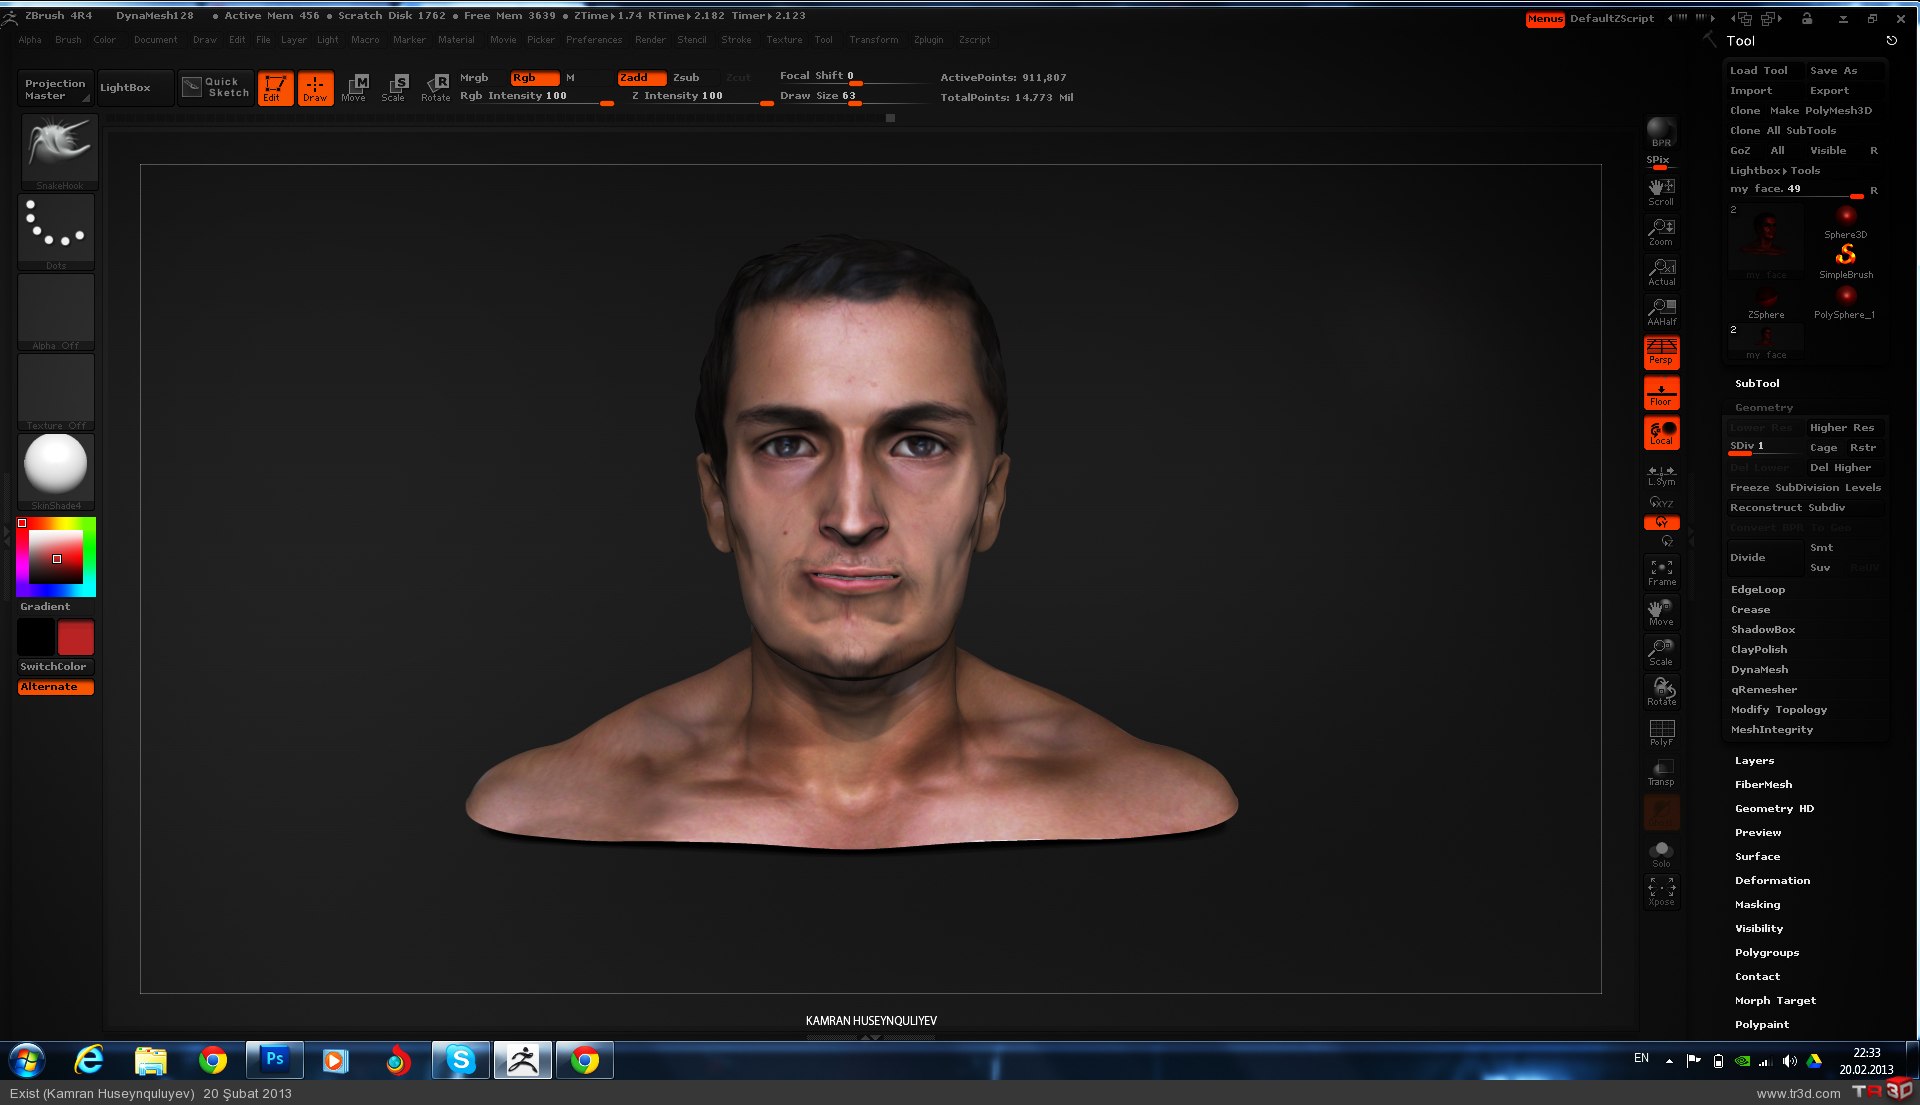Toggle Persp perspective mode

(1661, 352)
